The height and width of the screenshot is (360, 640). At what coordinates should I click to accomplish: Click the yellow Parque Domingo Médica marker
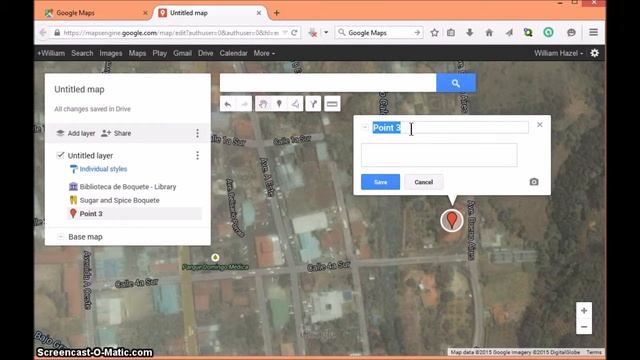215,257
